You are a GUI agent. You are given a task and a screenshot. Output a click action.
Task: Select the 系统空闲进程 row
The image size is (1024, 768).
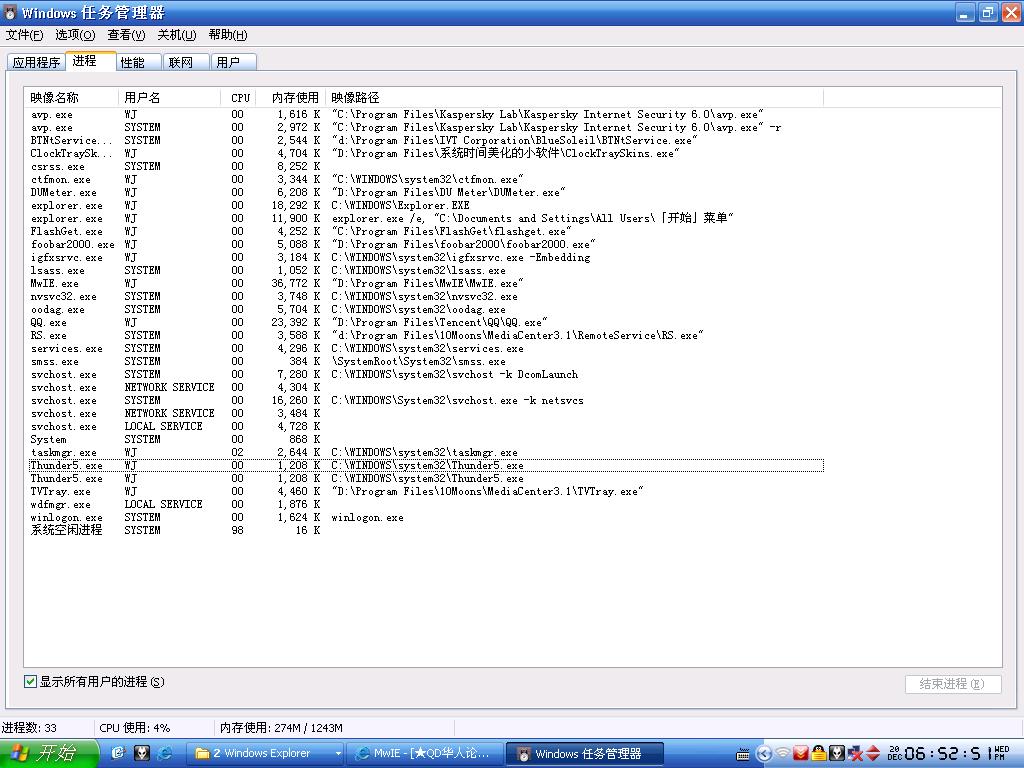coord(426,530)
